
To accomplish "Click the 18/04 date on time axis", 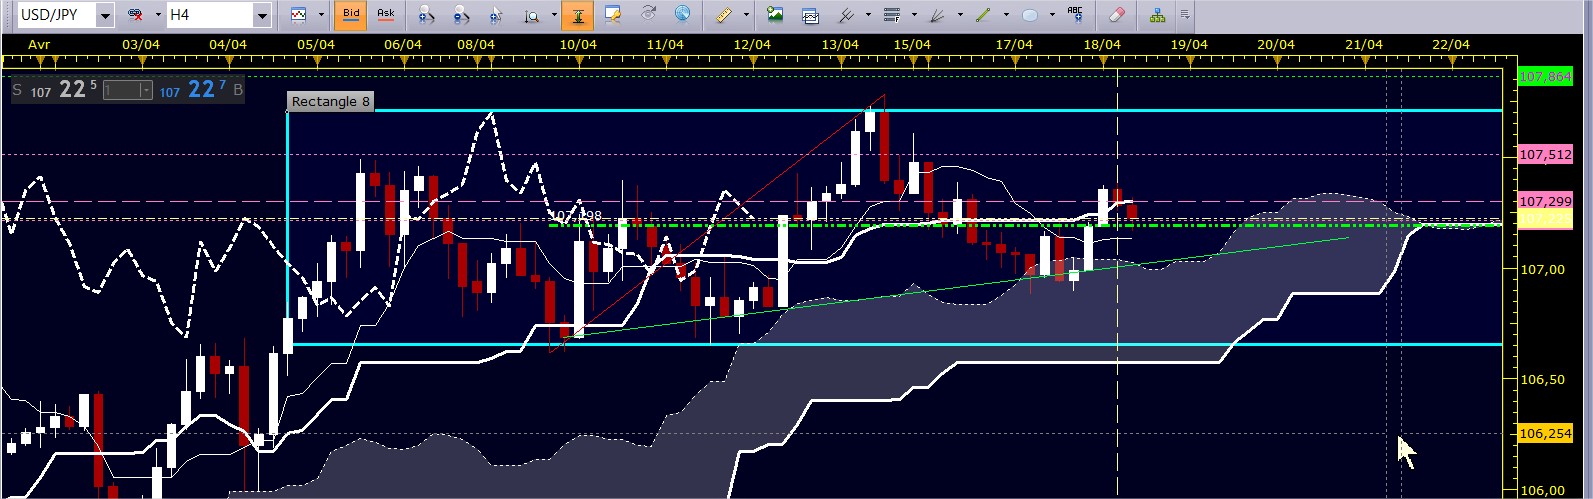I will [1101, 45].
